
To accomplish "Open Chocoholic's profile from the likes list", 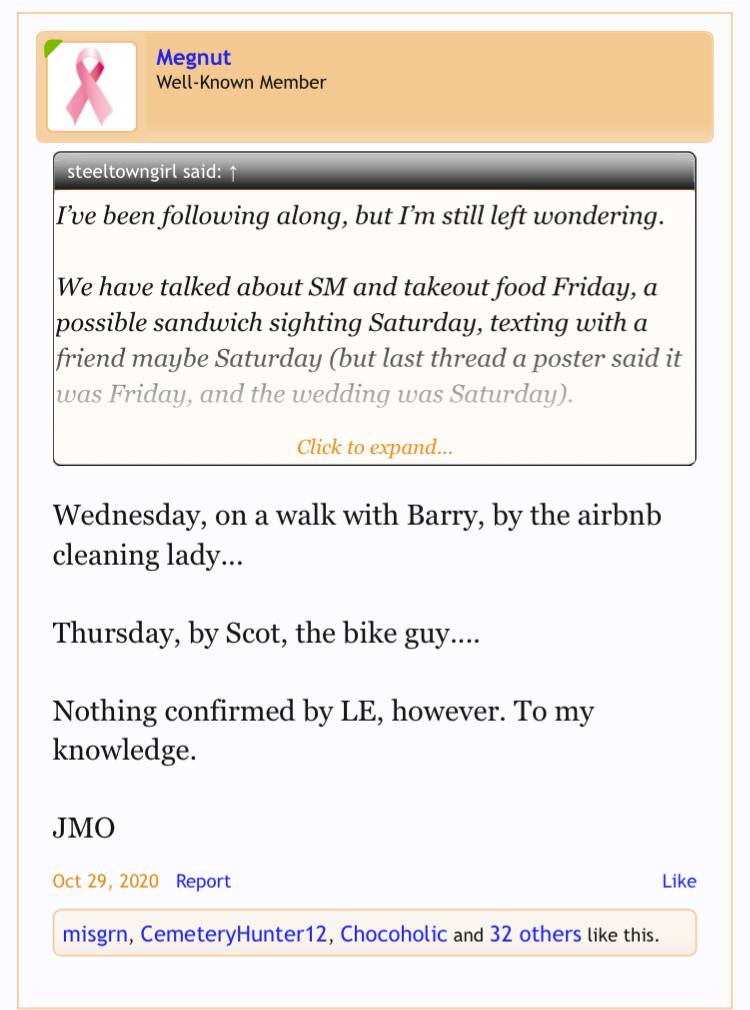I will pyautogui.click(x=393, y=935).
